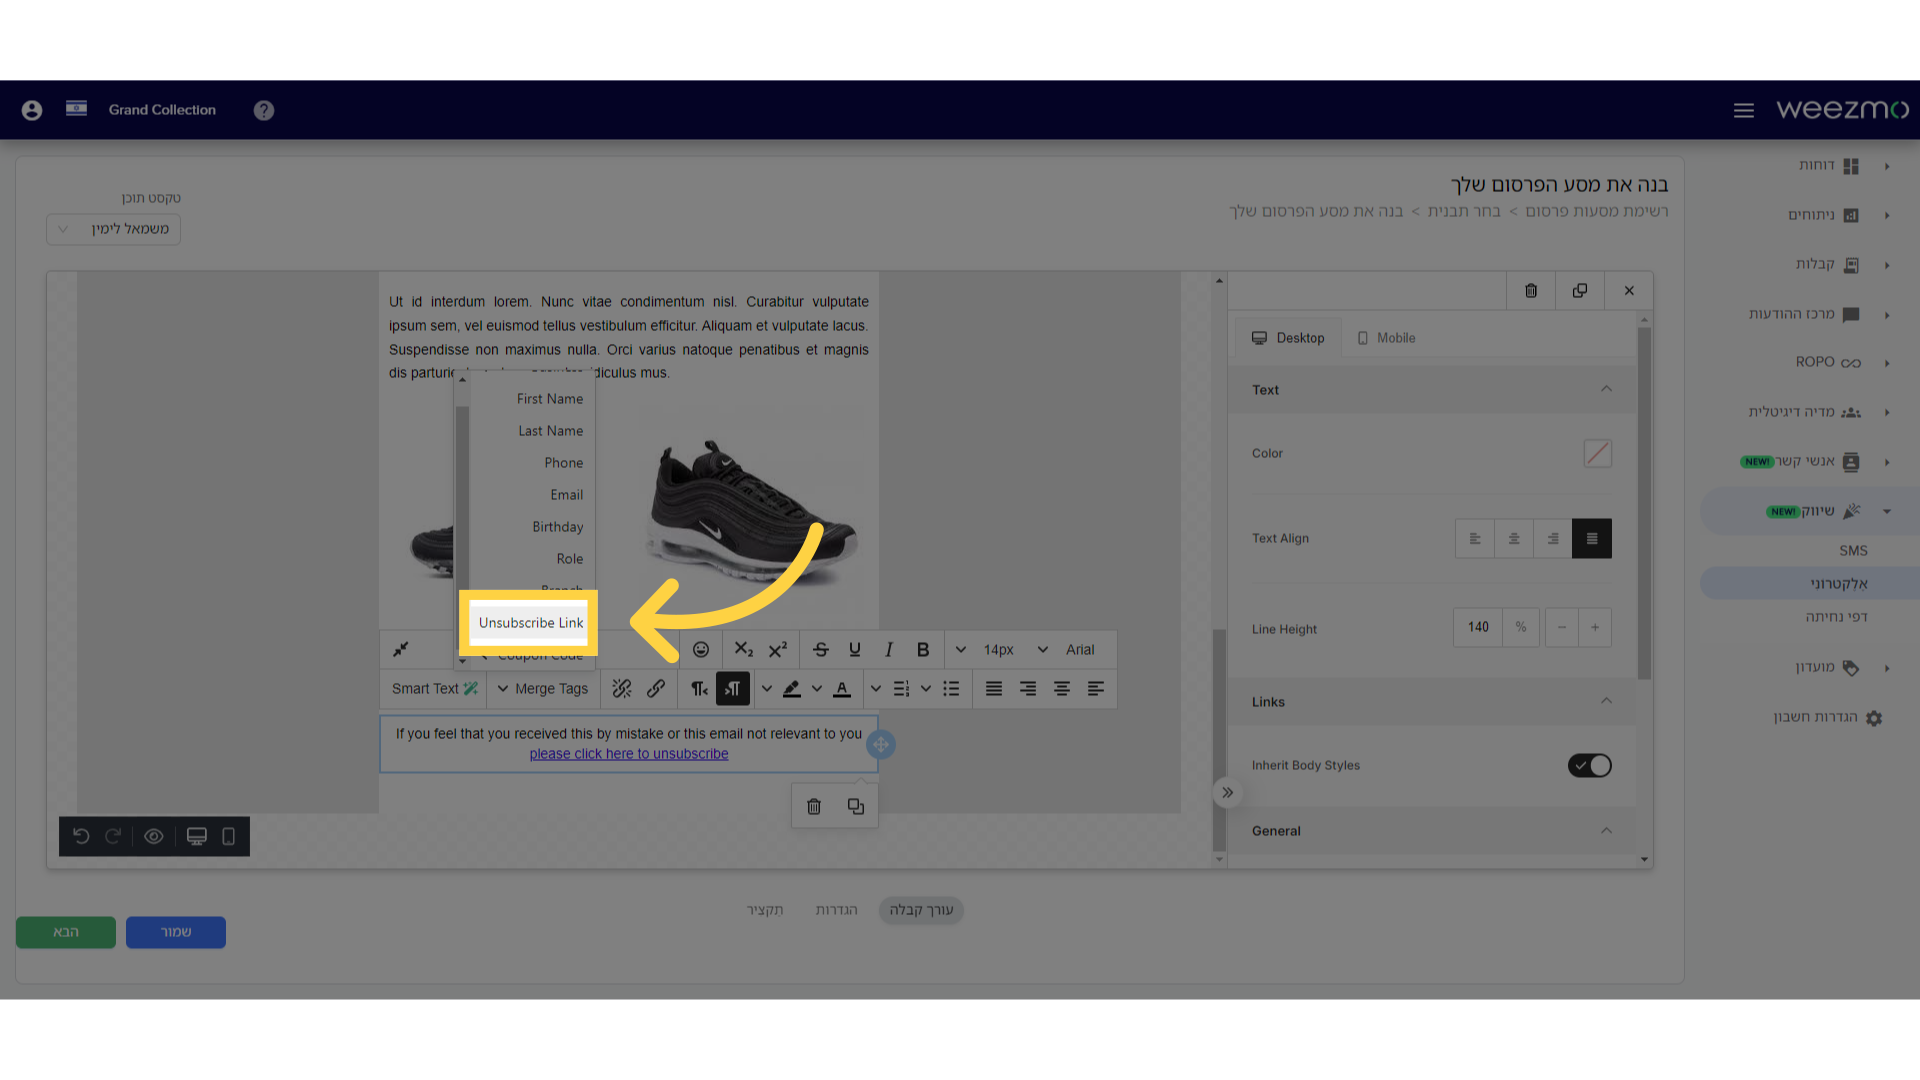Screen dimensions: 1920x1080
Task: Open the content text direction dropdown
Action: pyautogui.click(x=113, y=229)
